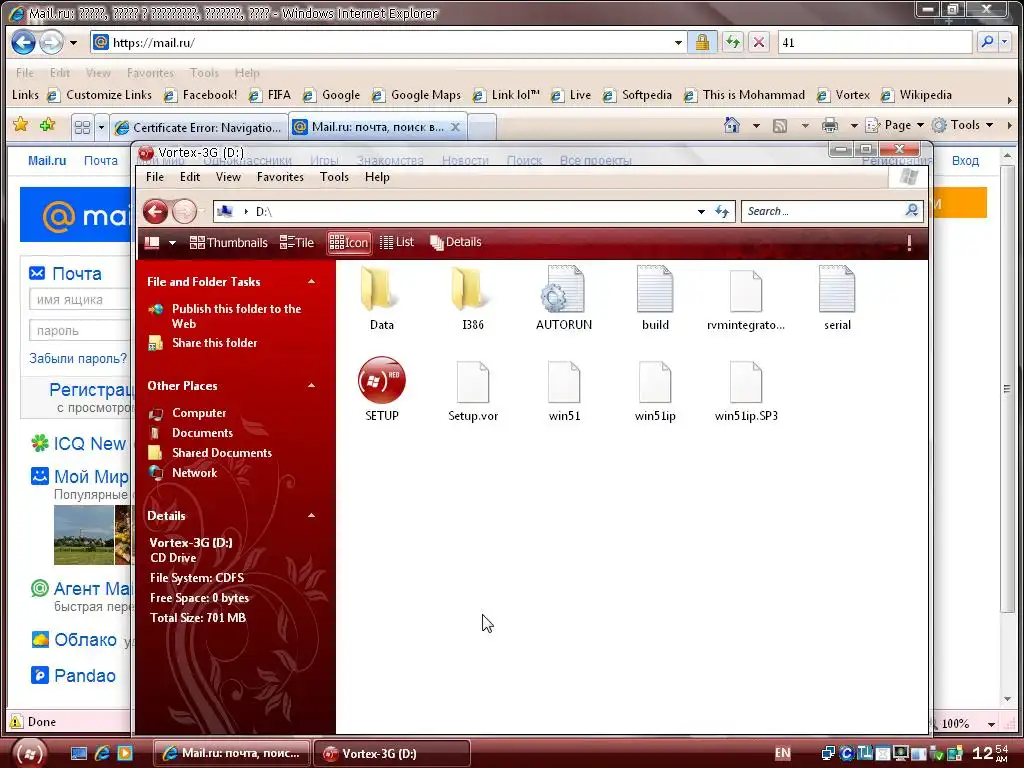This screenshot has width=1024, height=768.
Task: Select the win51ip file
Action: (655, 389)
